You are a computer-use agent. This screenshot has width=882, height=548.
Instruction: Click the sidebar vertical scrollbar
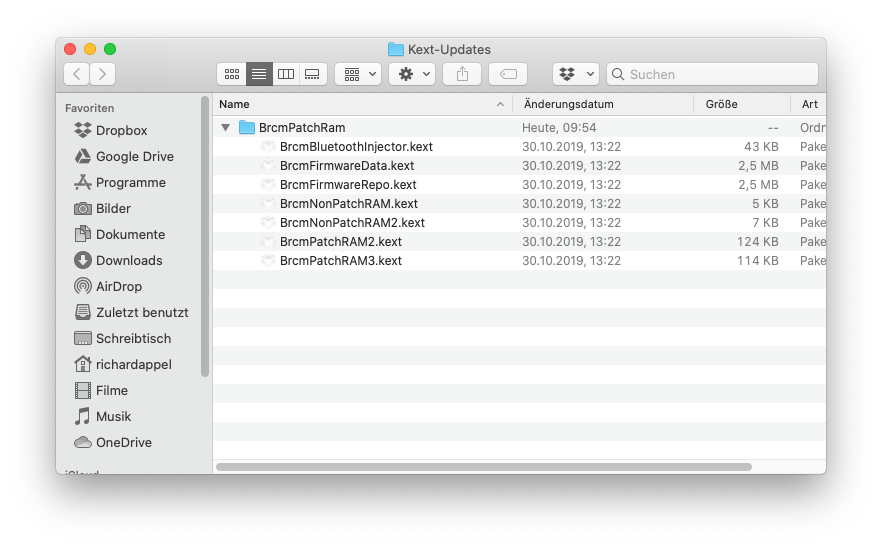coord(205,236)
